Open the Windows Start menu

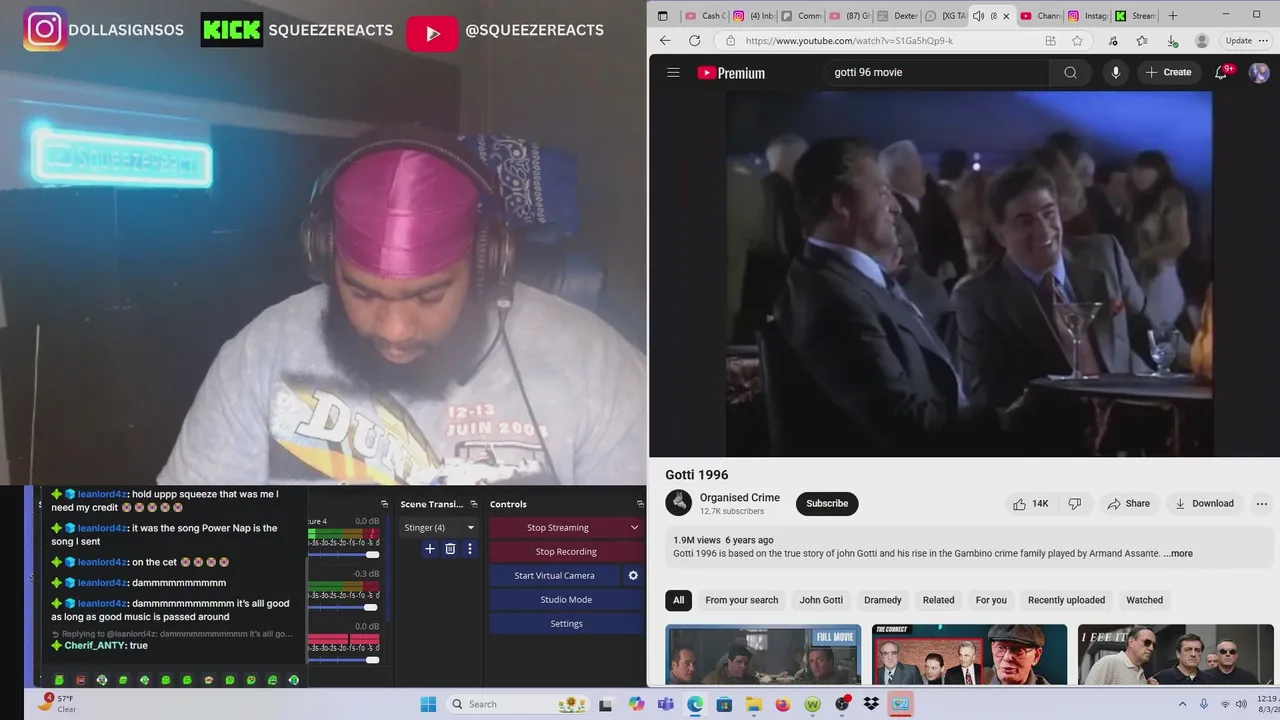(x=428, y=704)
